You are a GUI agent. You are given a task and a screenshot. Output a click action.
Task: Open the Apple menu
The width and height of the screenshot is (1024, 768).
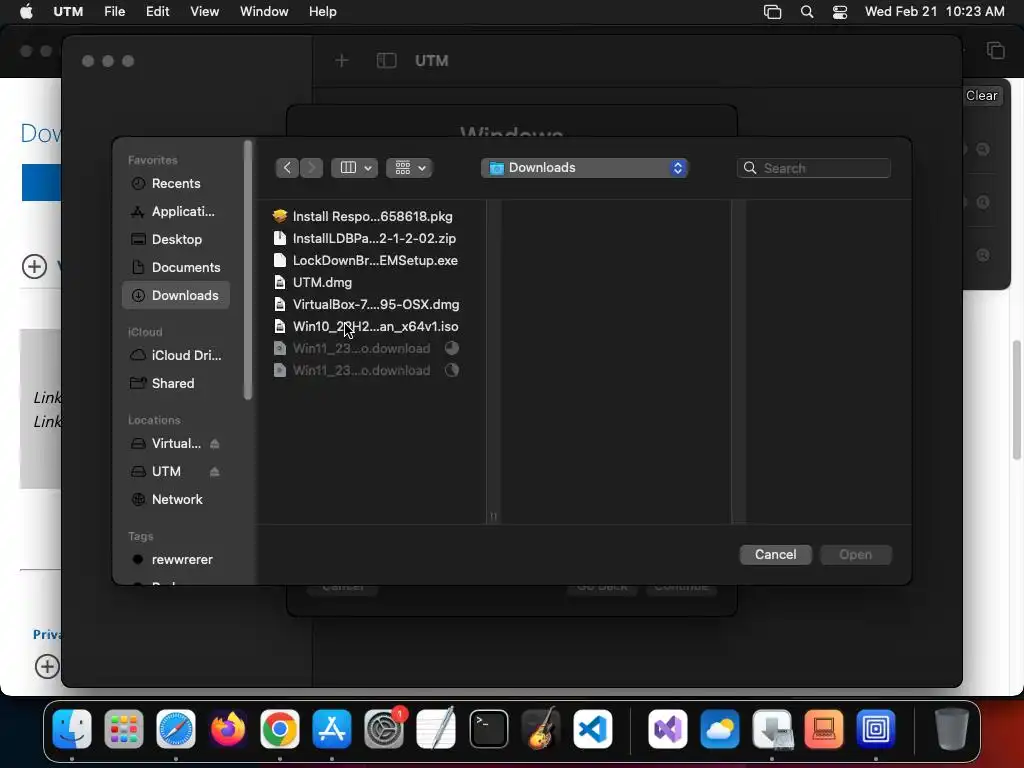pos(26,12)
